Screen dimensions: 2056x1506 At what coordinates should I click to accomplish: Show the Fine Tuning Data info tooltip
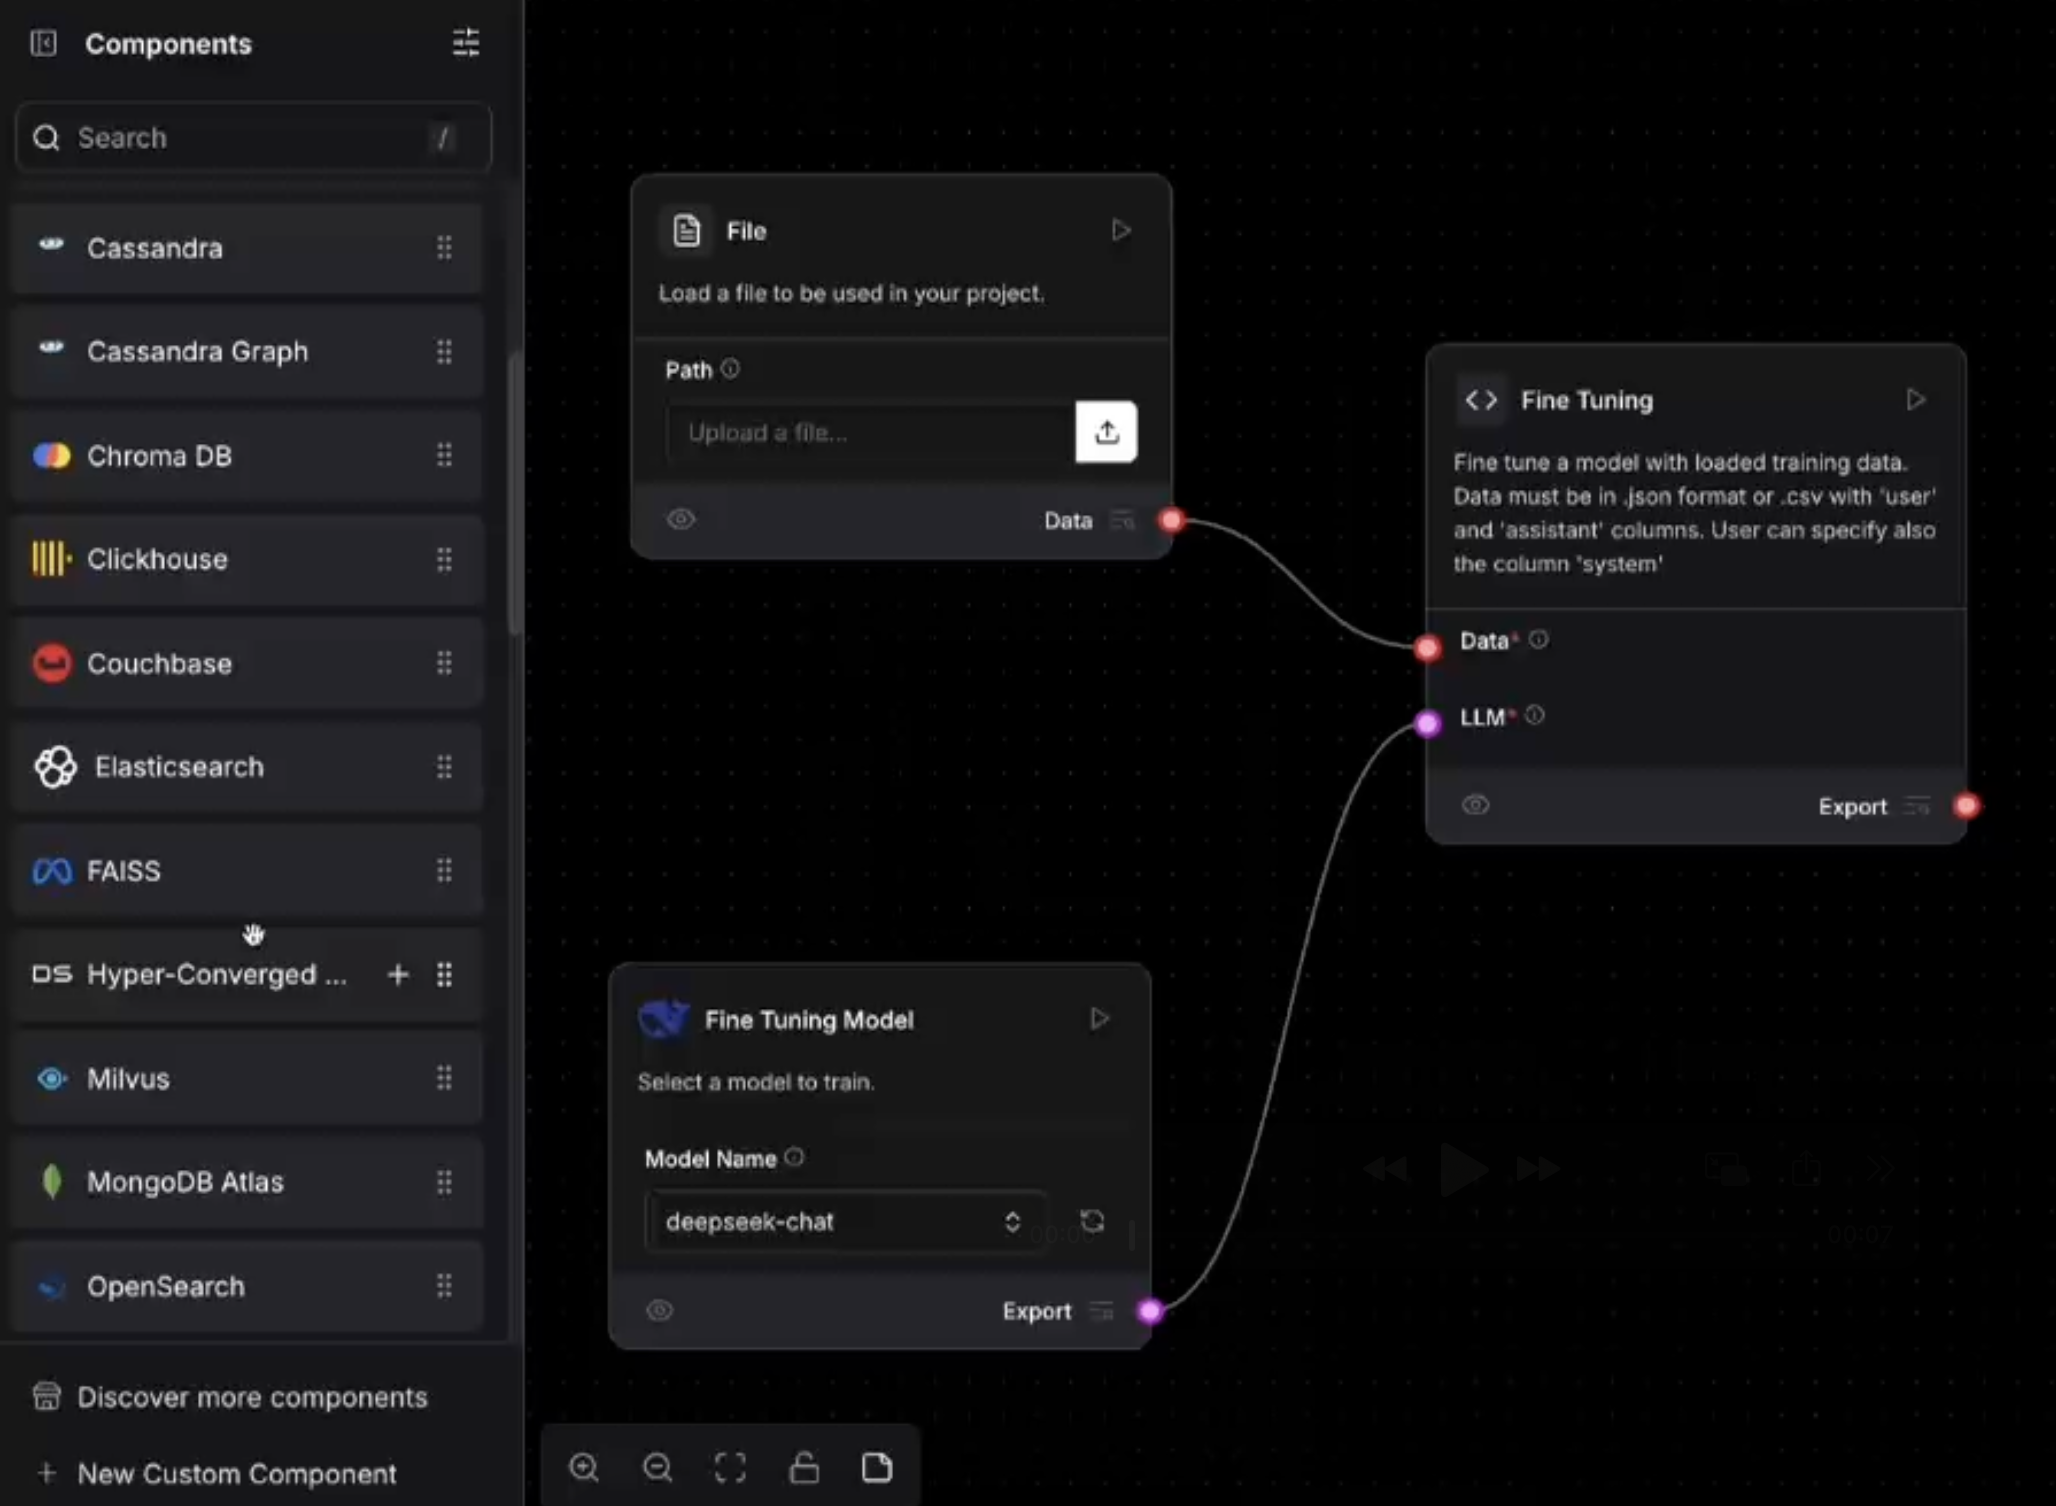(1538, 639)
